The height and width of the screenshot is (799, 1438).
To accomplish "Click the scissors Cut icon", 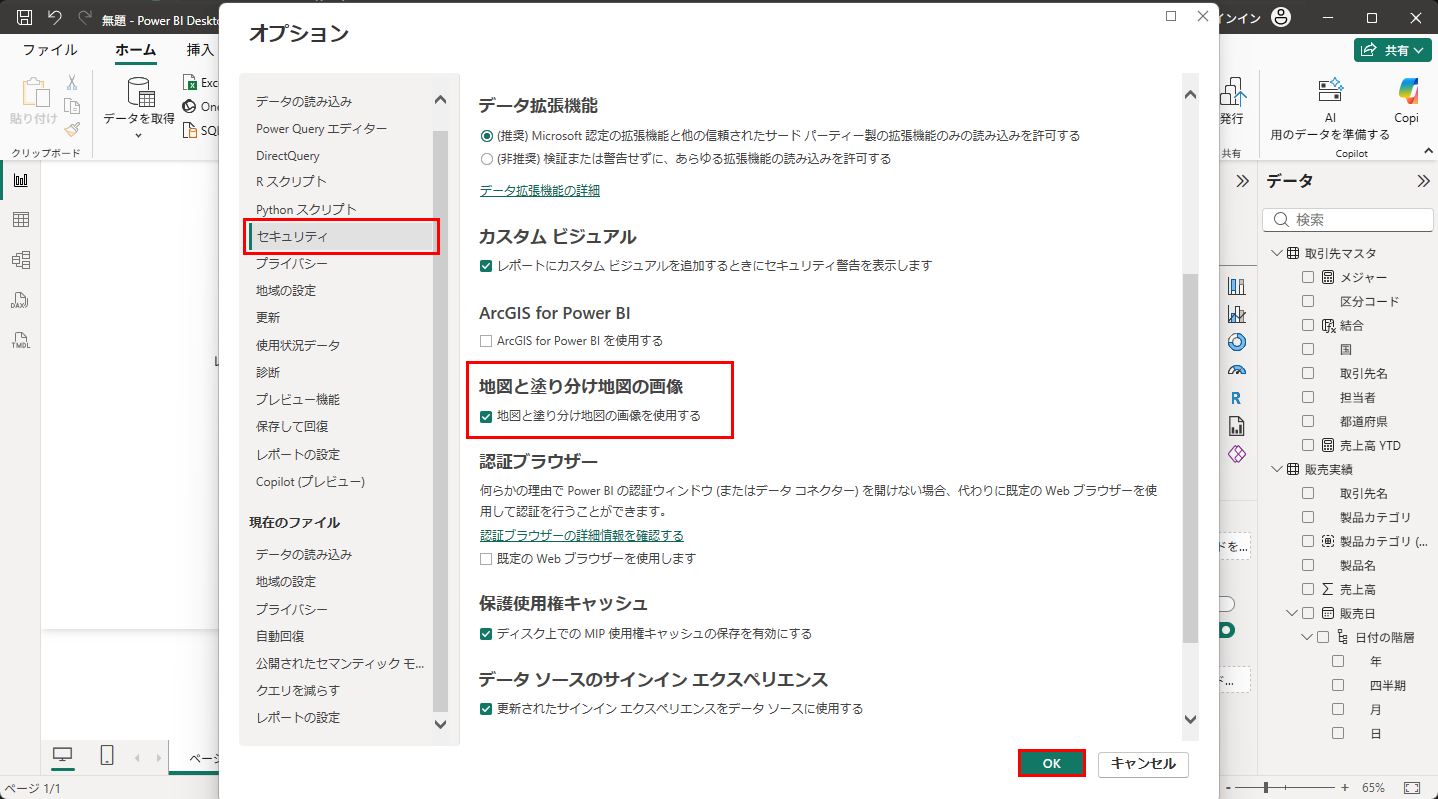I will 72,83.
